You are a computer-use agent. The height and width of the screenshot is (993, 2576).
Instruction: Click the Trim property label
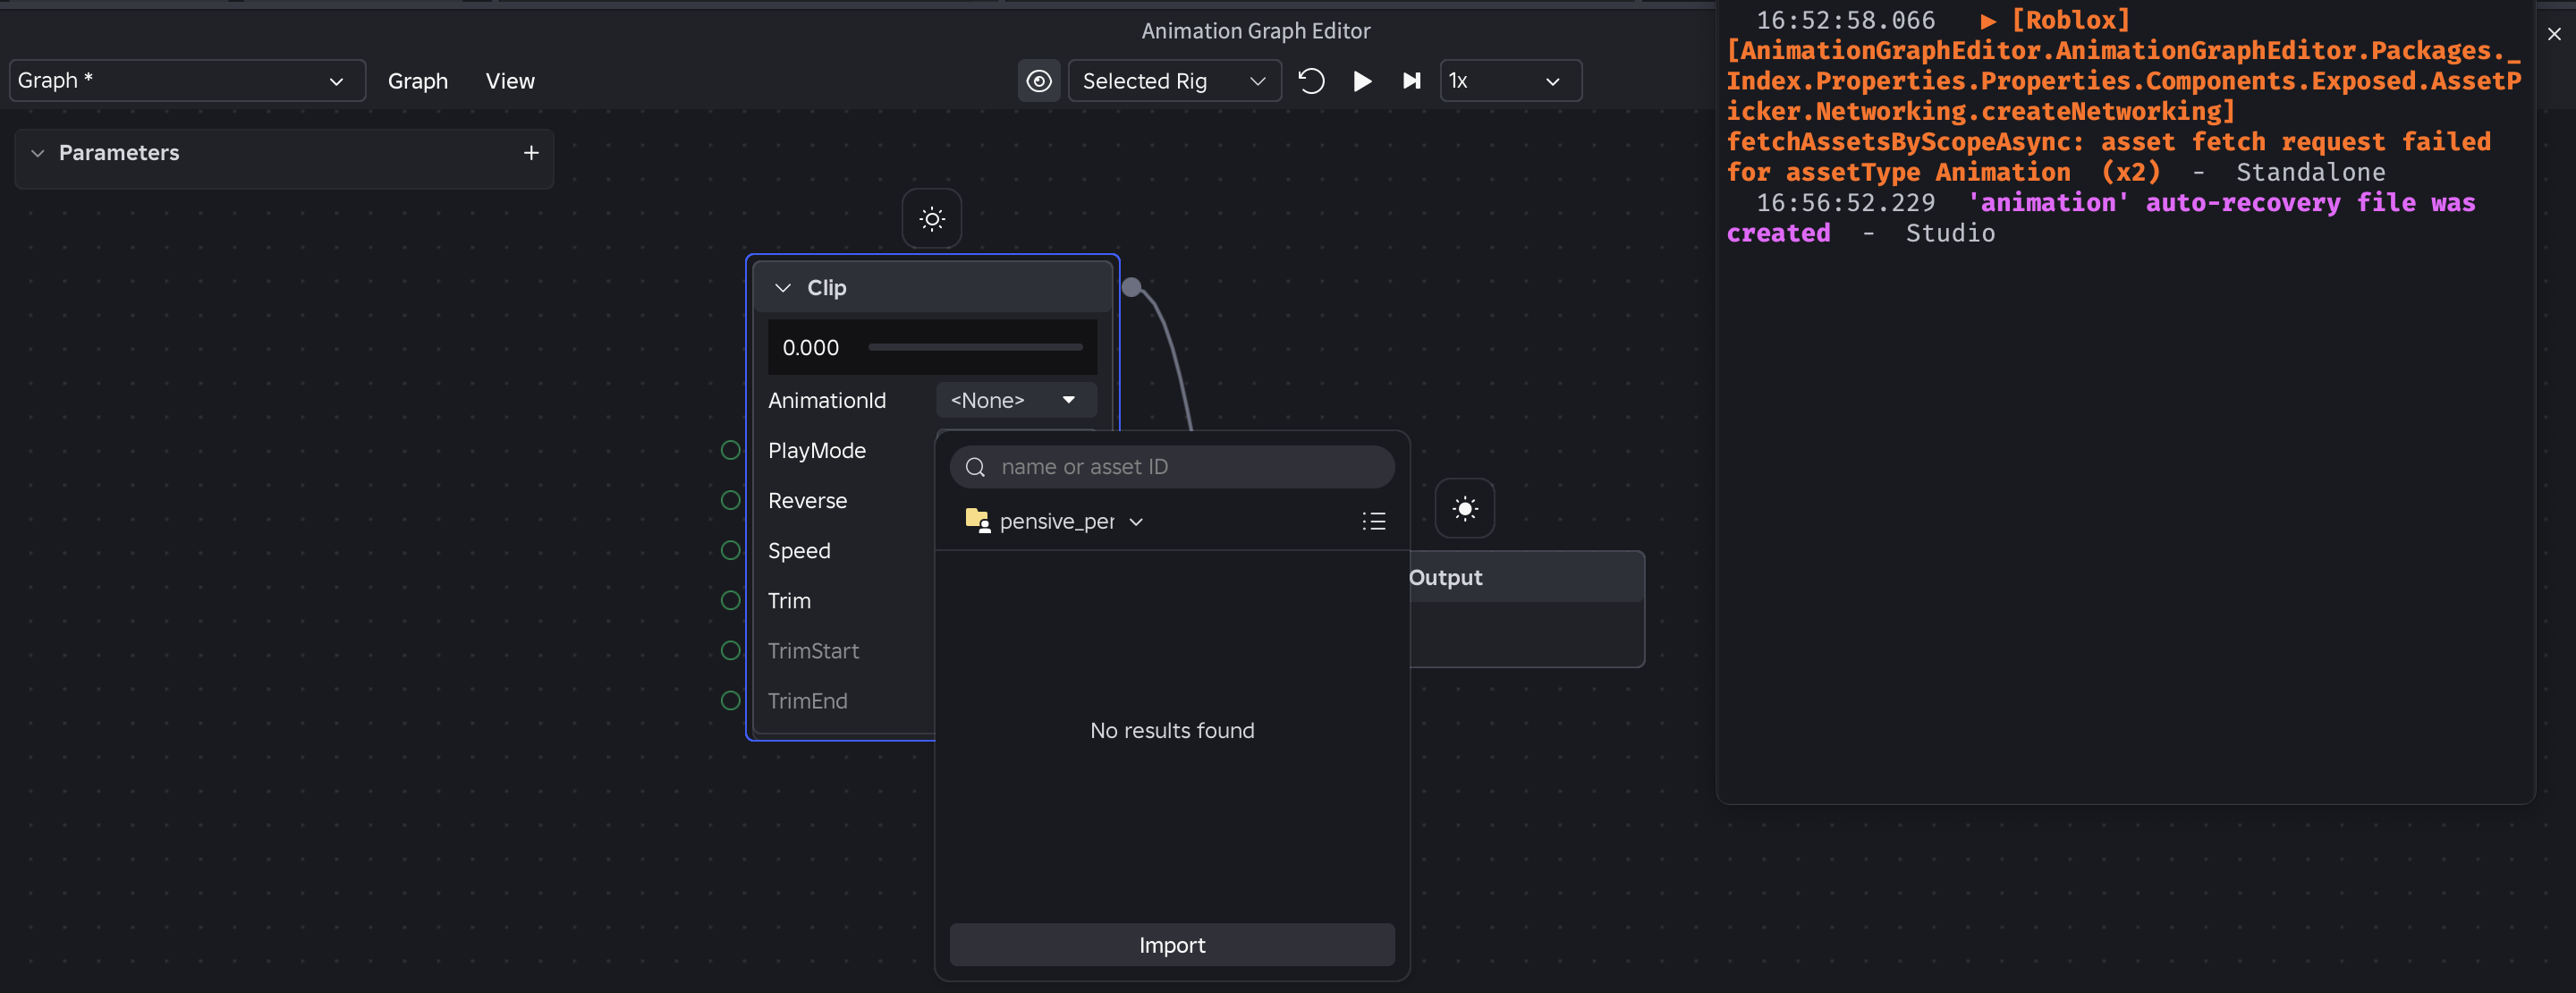click(x=789, y=601)
